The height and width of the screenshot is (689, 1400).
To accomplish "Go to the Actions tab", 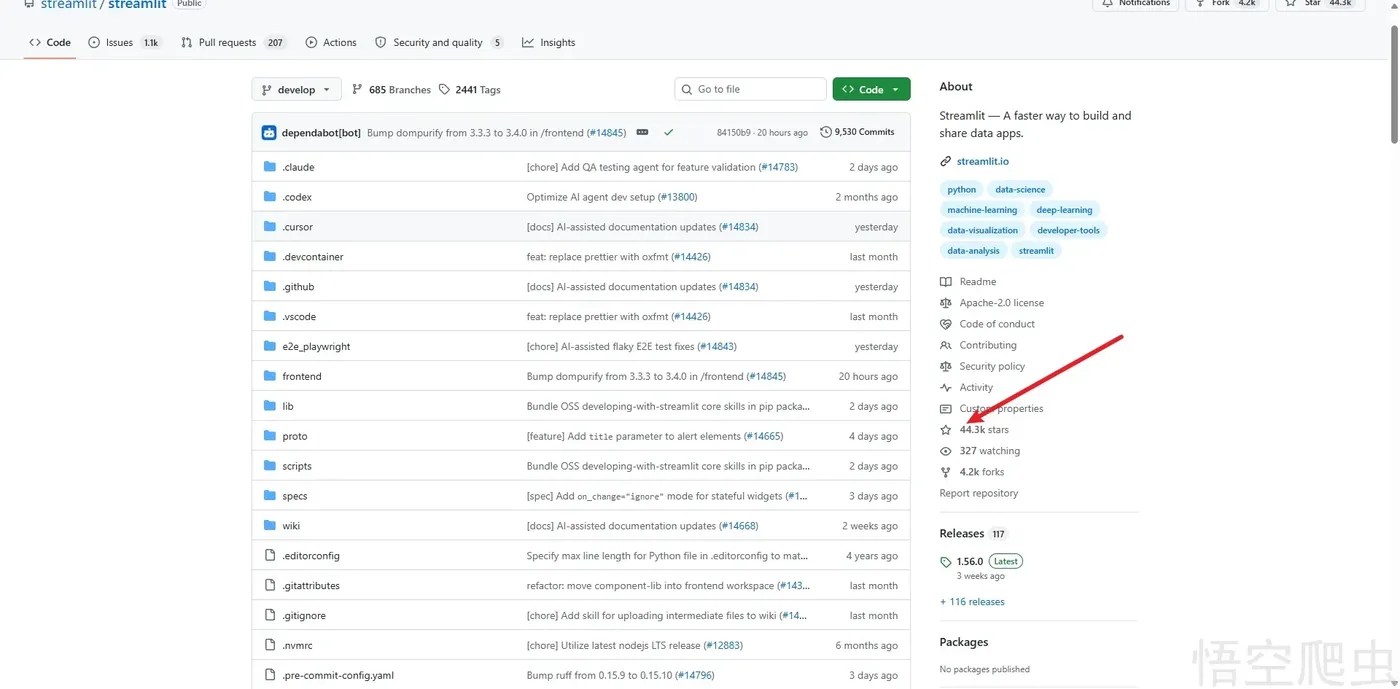I will 331,43.
